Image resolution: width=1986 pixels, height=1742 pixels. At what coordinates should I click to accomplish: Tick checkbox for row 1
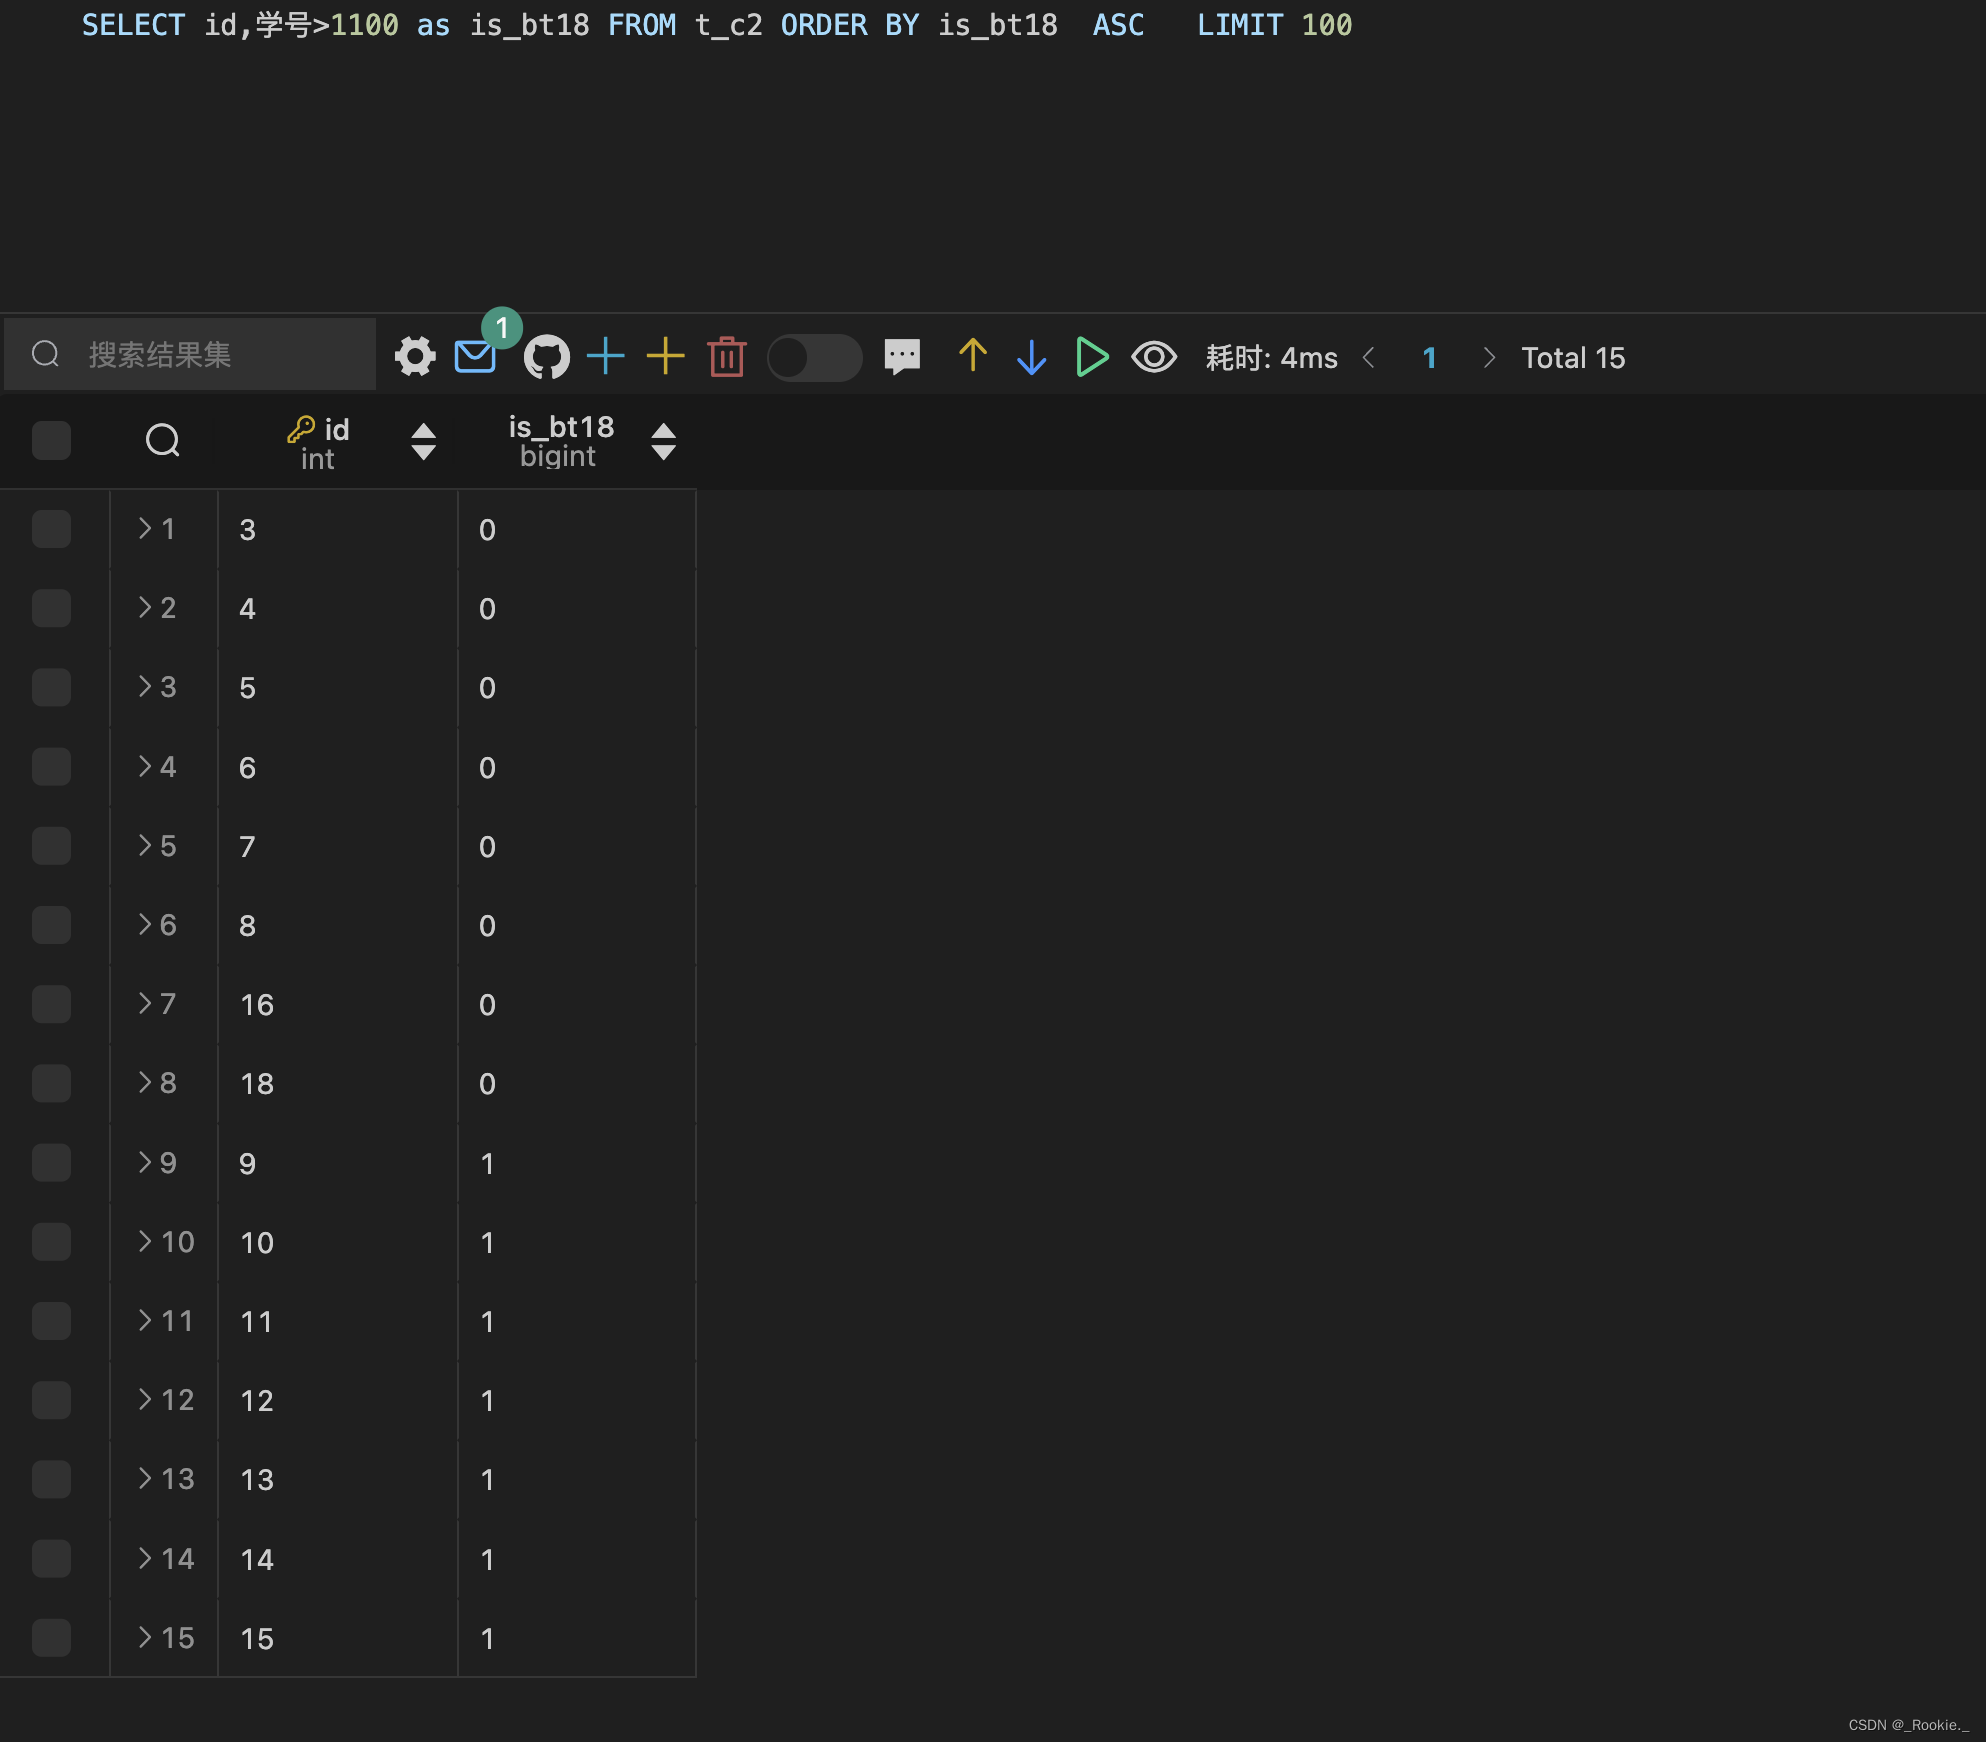click(51, 529)
